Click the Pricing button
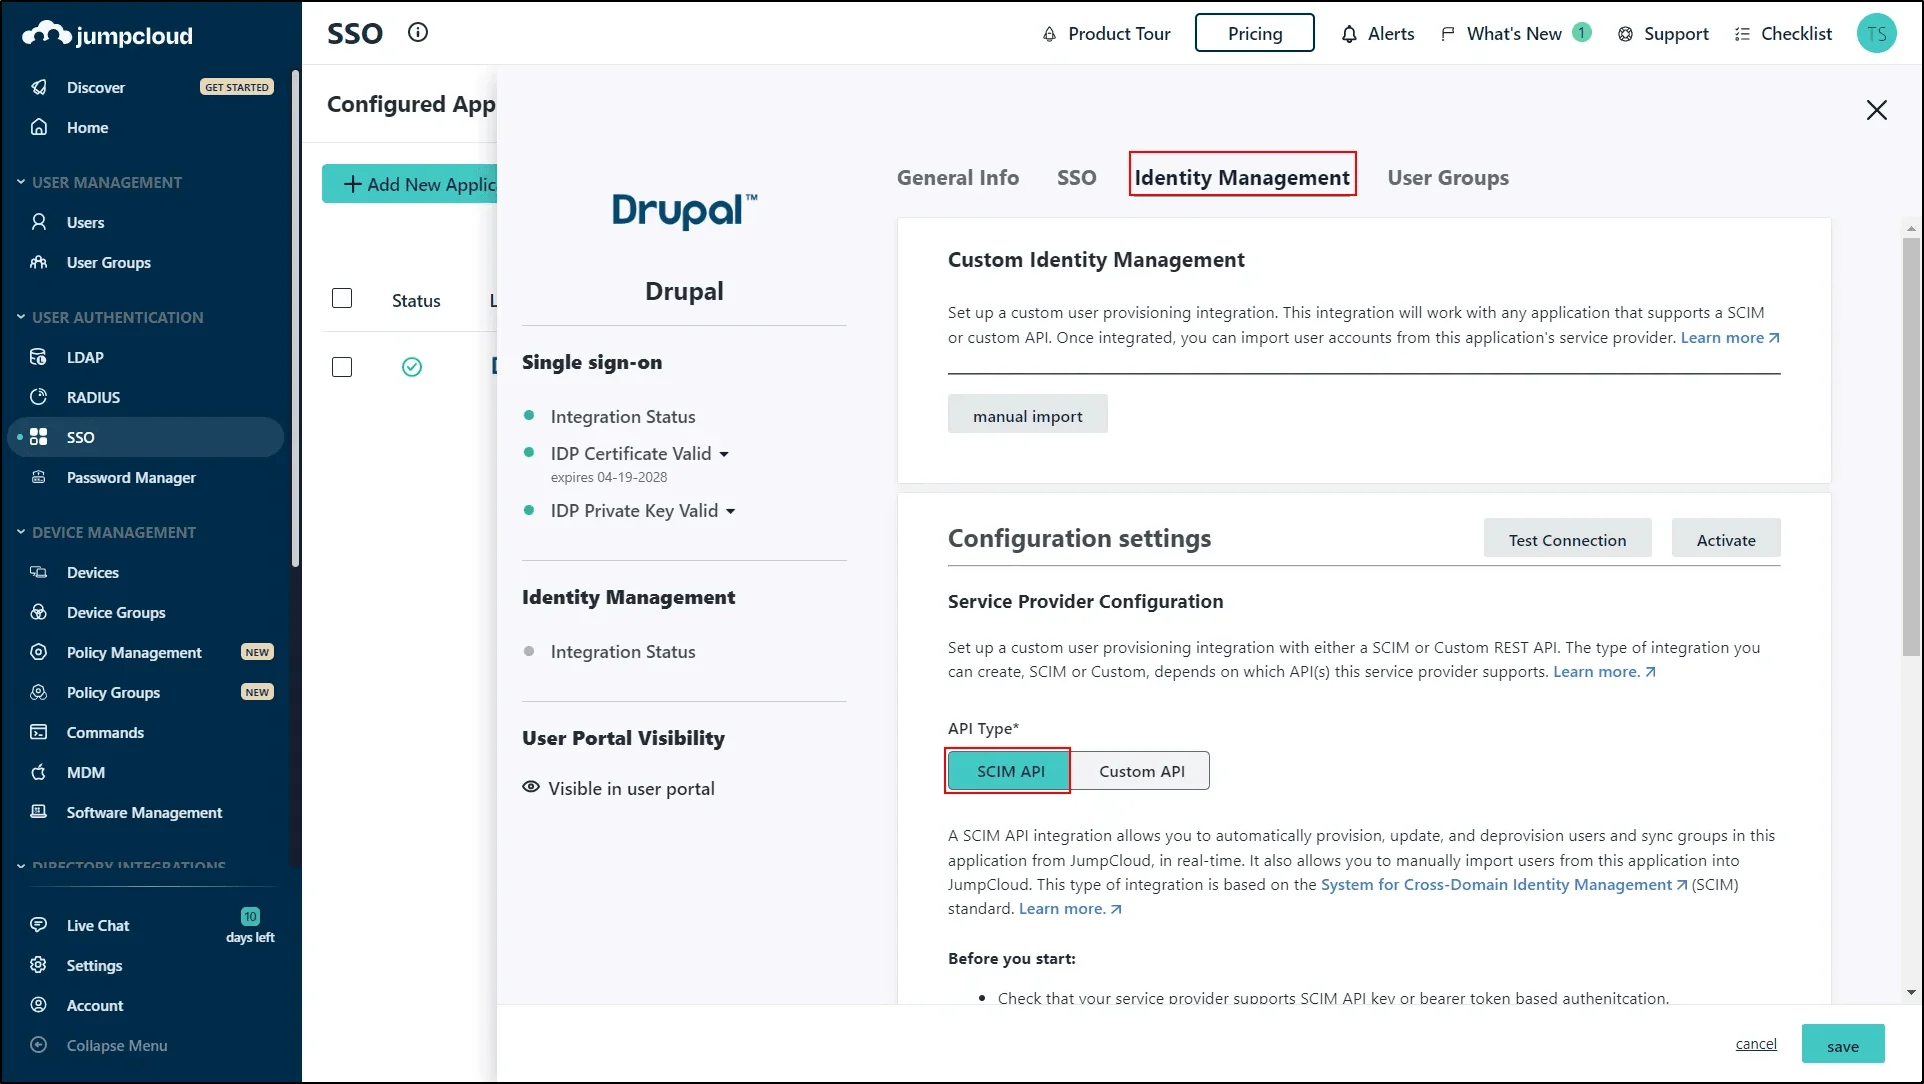This screenshot has height=1084, width=1924. [x=1255, y=33]
